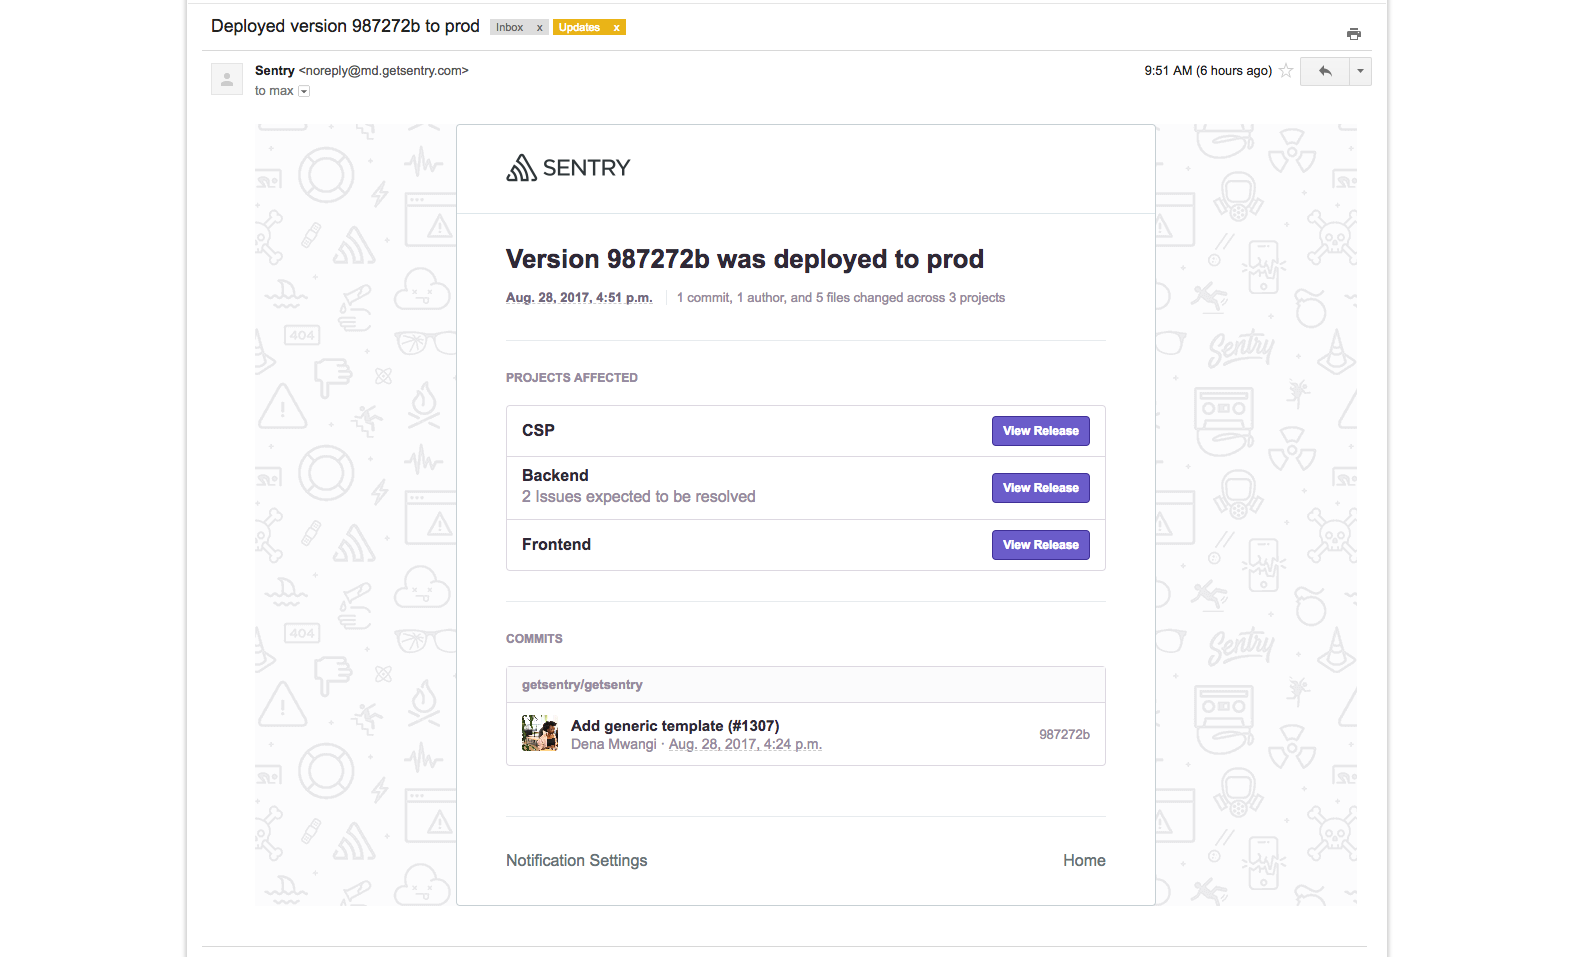Print this email with the printer icon
This screenshot has width=1570, height=957.
(1353, 34)
